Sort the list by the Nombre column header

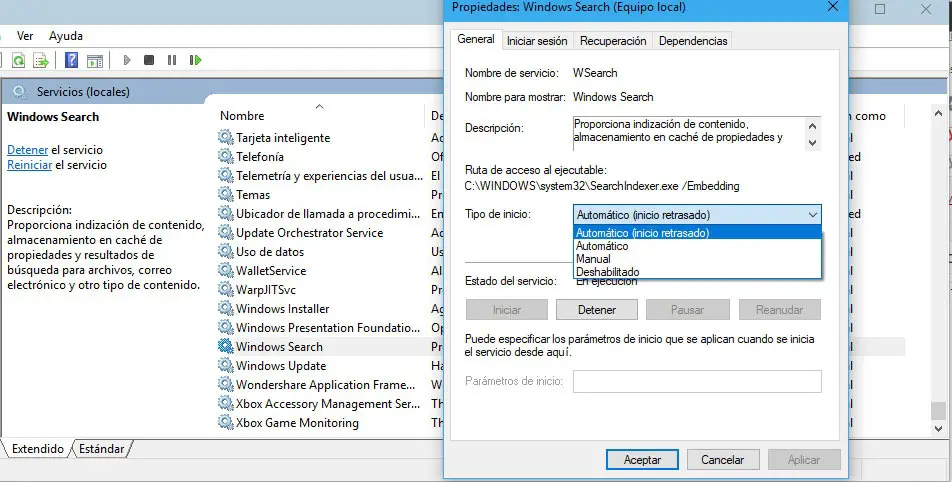pos(242,115)
